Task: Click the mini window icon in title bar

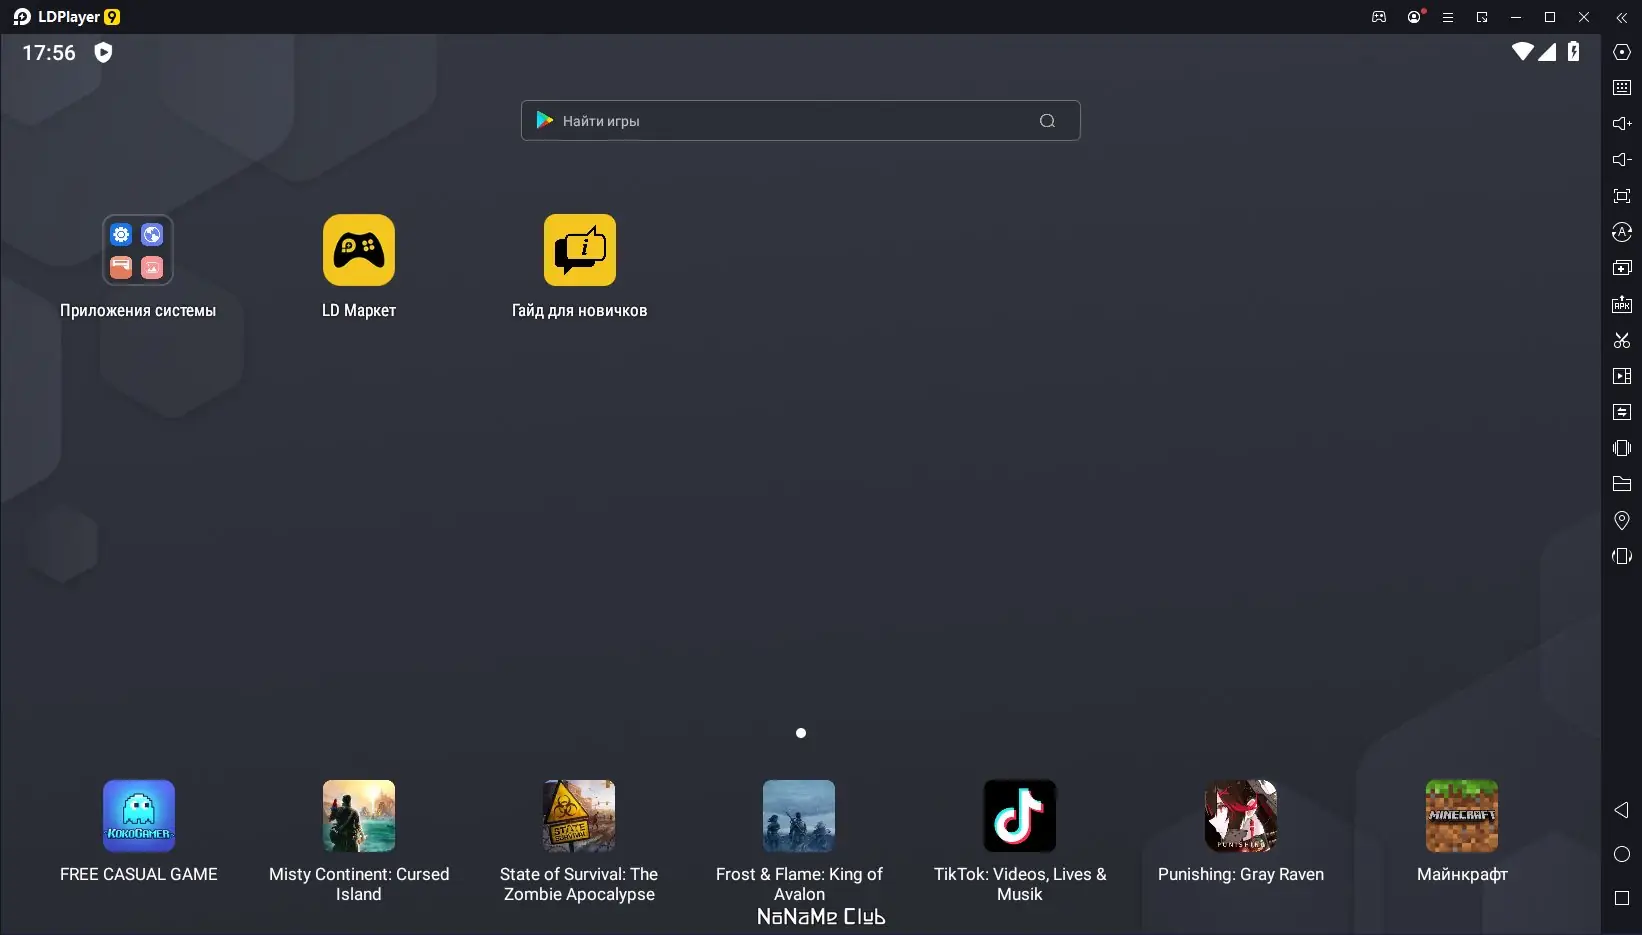Action: [x=1482, y=17]
